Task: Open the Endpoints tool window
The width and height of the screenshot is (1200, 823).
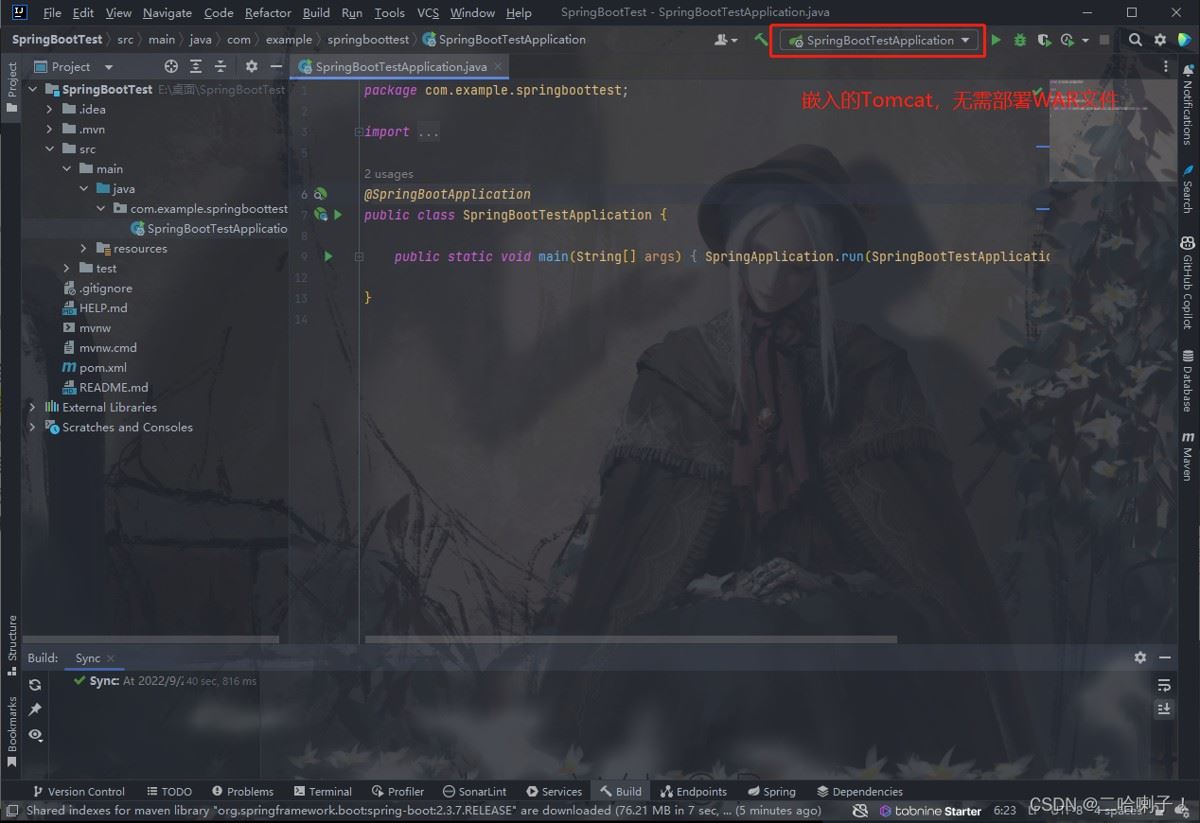Action: 693,791
